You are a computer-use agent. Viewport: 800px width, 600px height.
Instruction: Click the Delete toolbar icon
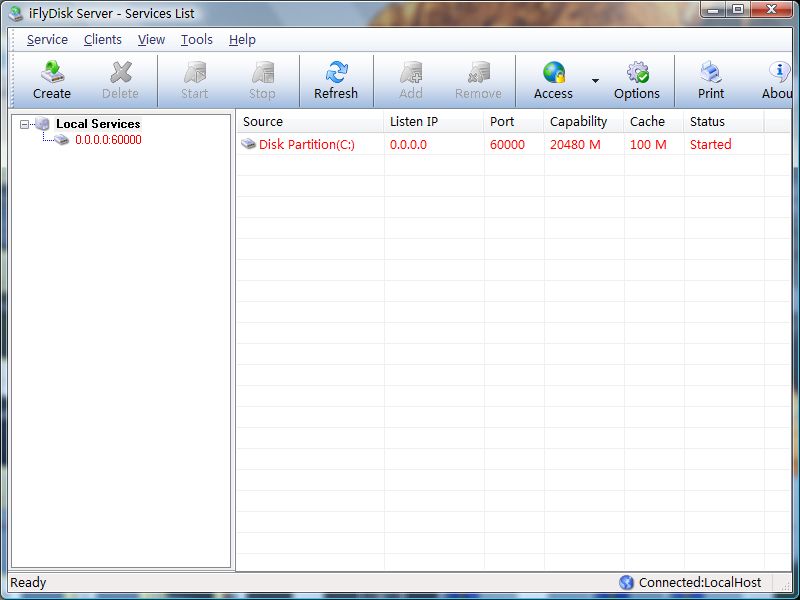click(x=121, y=73)
